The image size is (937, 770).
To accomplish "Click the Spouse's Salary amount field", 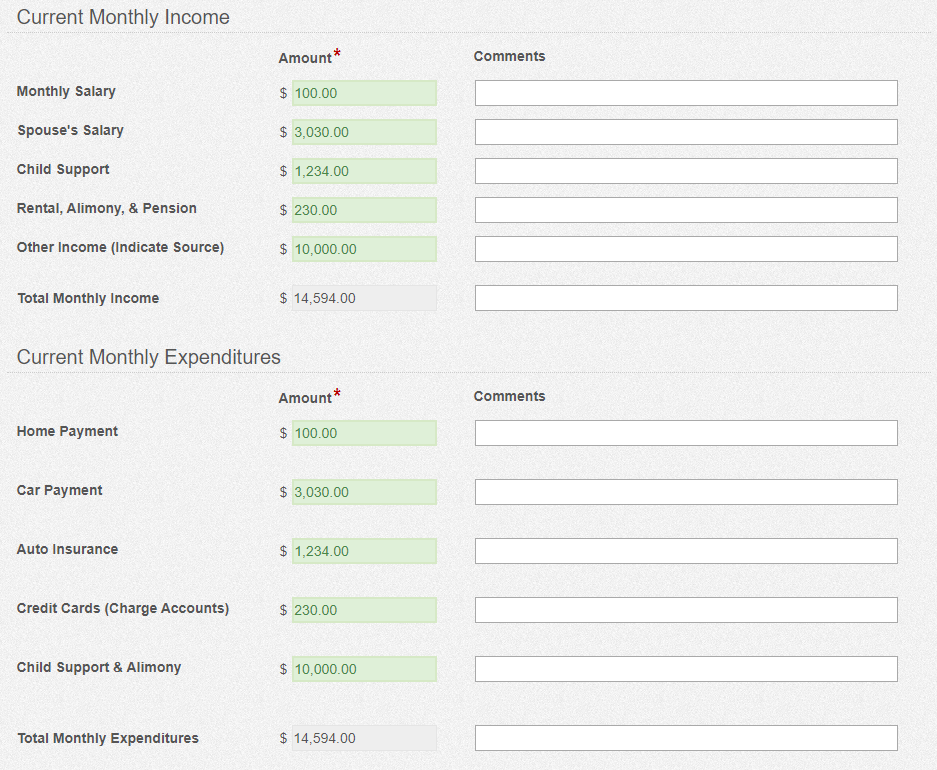I will click(364, 132).
